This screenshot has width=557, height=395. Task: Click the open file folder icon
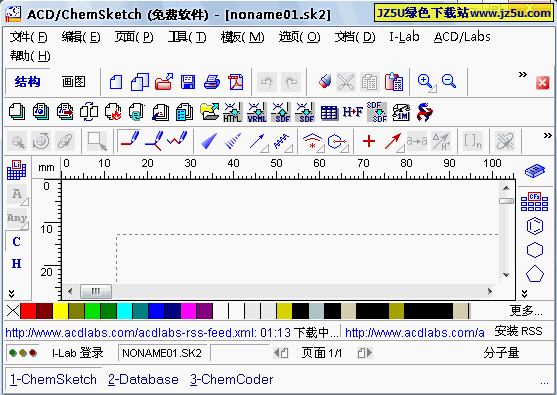coord(164,82)
